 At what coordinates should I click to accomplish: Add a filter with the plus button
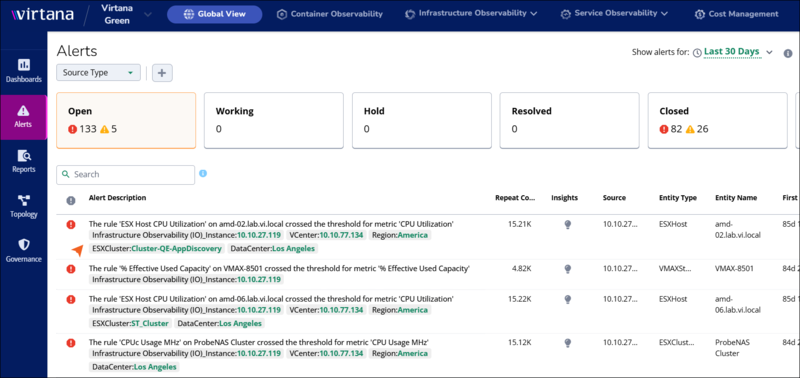(x=162, y=73)
